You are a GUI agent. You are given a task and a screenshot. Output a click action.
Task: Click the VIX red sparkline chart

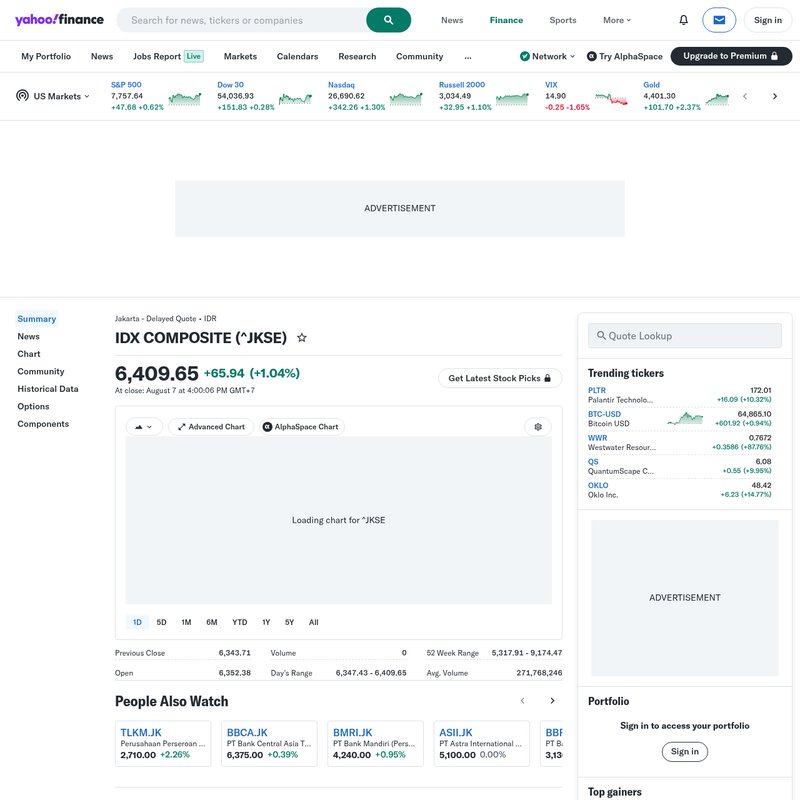(611, 98)
